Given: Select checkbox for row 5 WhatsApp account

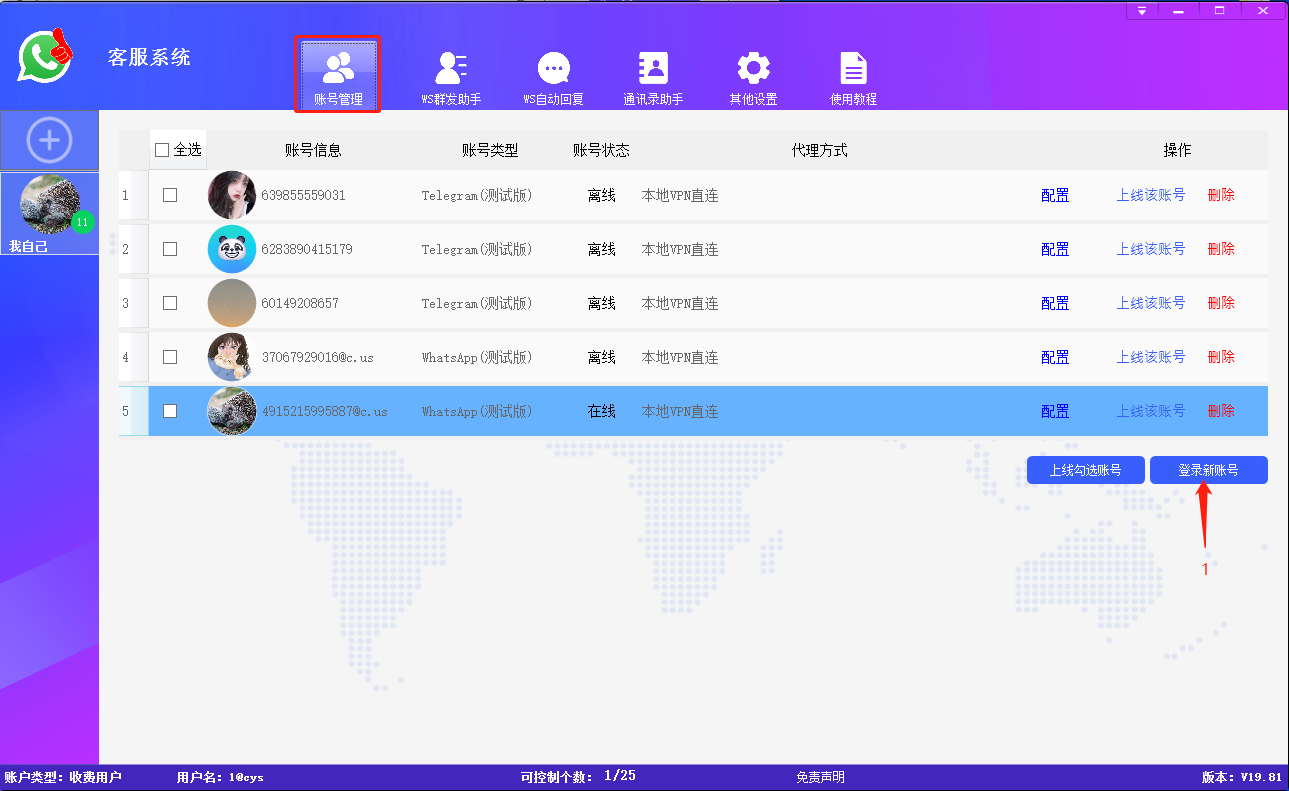Looking at the screenshot, I should click(170, 411).
